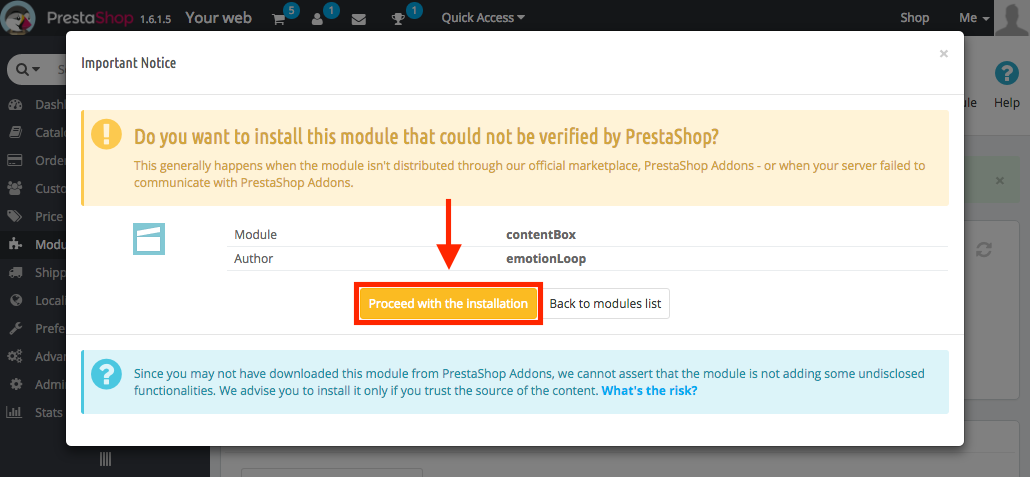Open the customers notification icon in top bar
1030x477 pixels.
[318, 19]
